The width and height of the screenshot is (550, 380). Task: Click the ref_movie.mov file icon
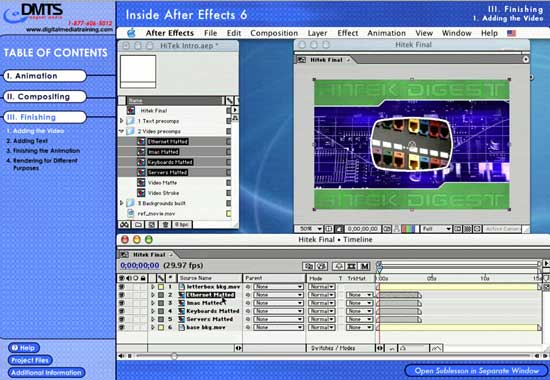(x=131, y=213)
